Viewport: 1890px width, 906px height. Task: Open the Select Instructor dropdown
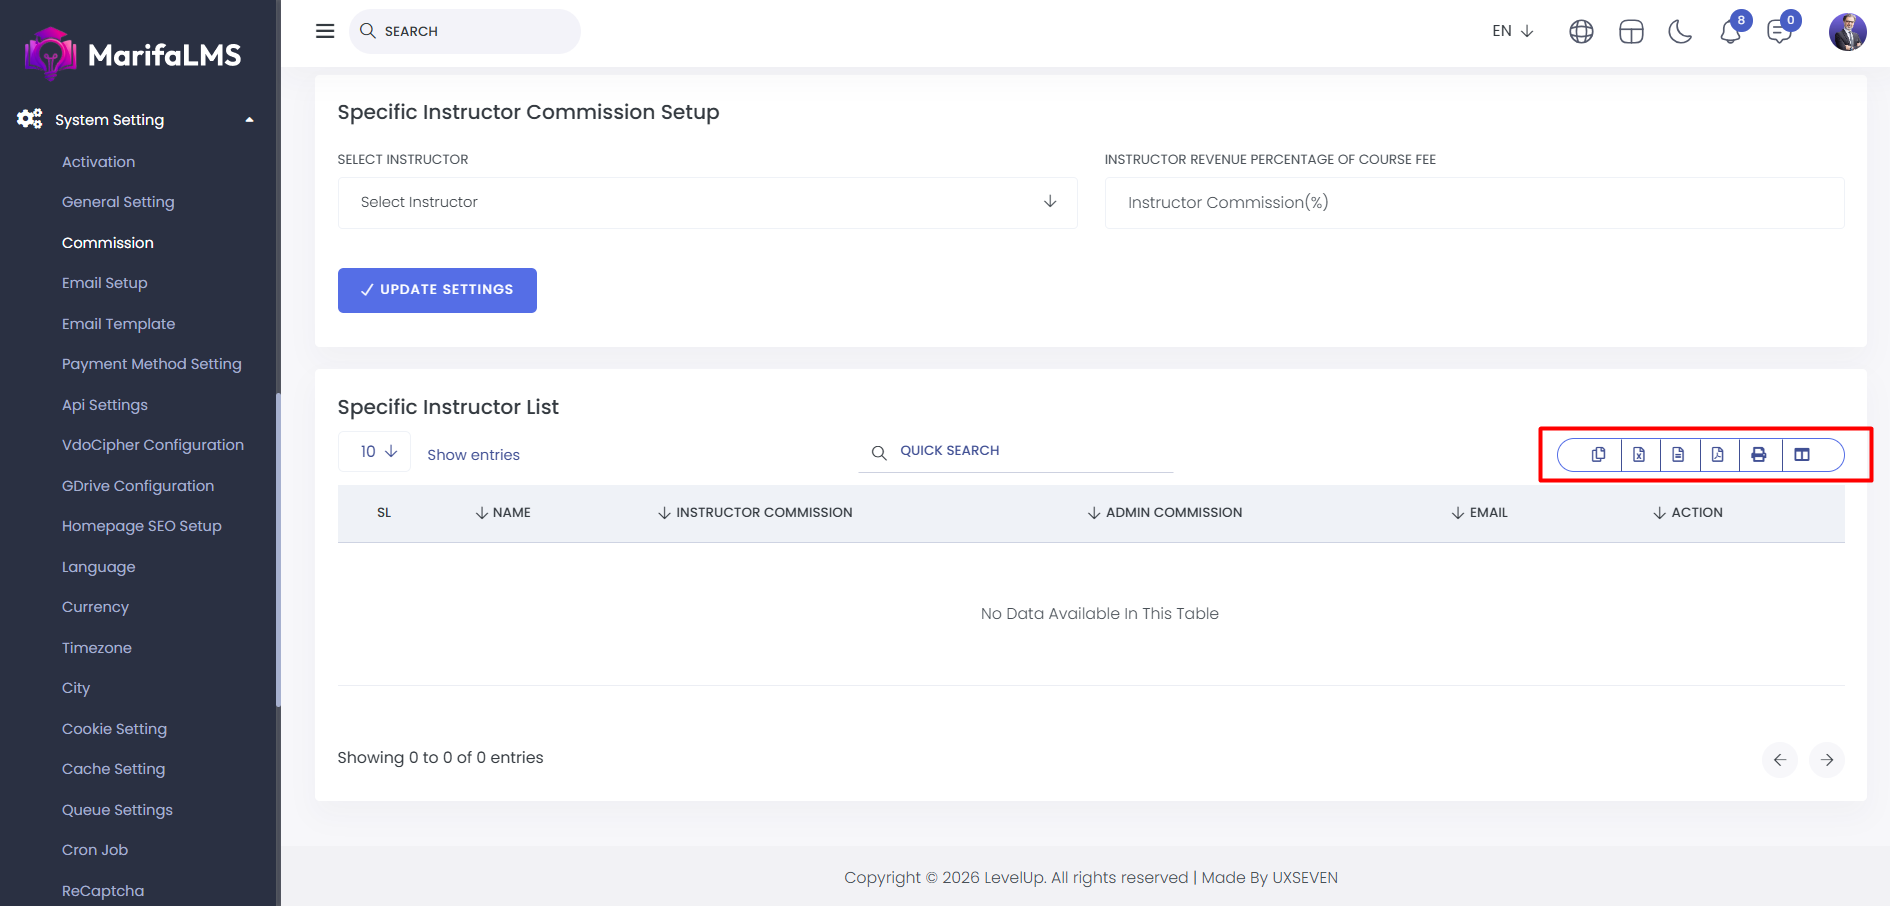coord(707,203)
